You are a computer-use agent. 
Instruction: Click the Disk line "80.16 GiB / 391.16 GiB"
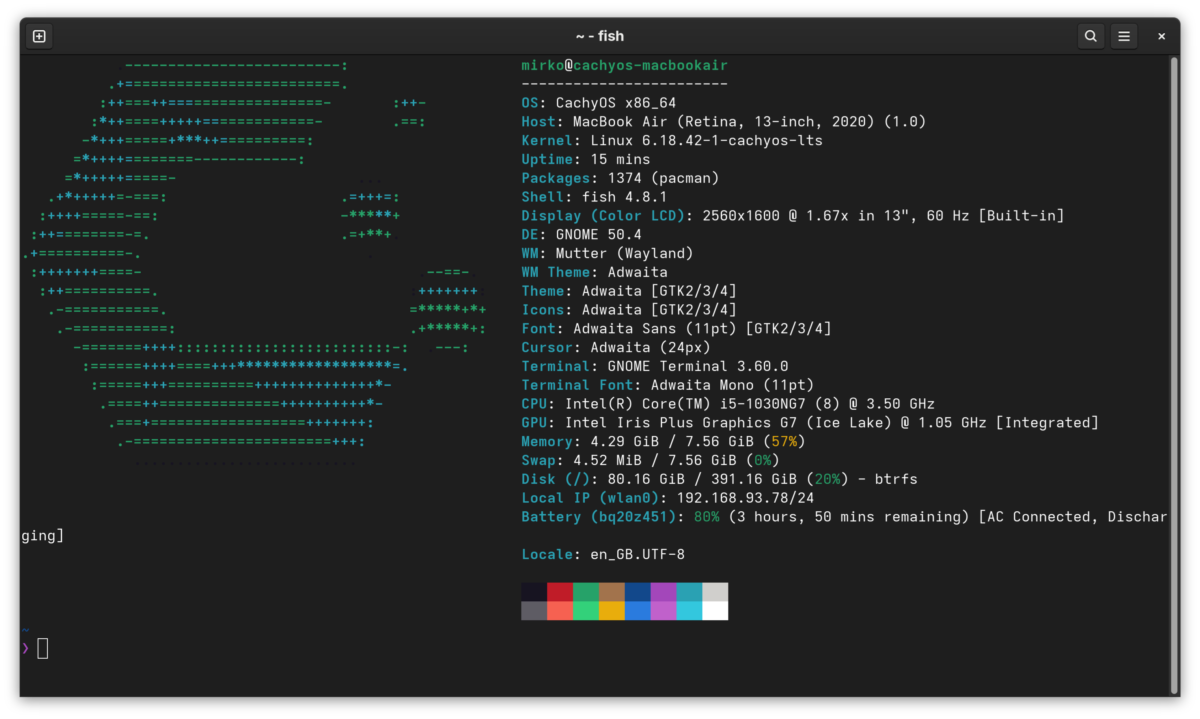pos(719,479)
